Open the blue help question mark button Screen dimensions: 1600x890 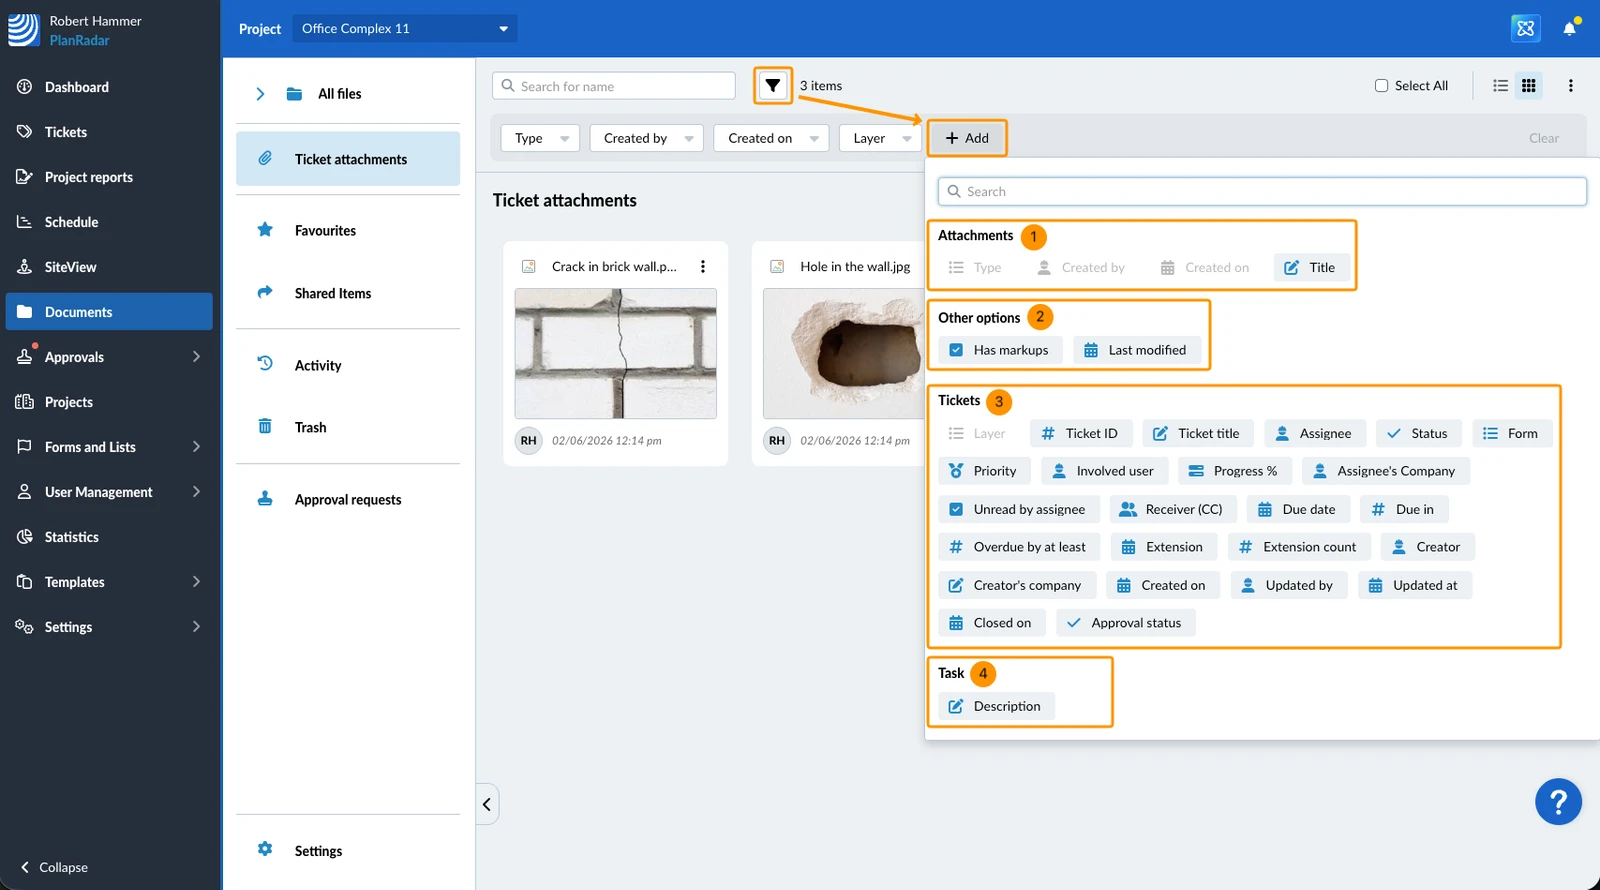point(1558,801)
